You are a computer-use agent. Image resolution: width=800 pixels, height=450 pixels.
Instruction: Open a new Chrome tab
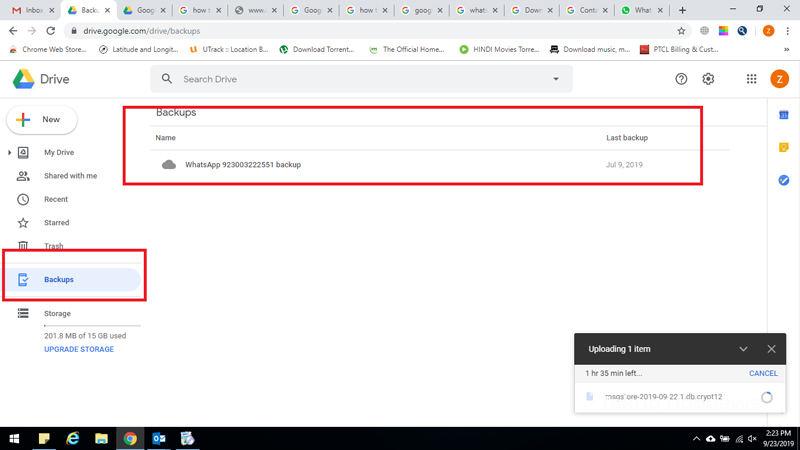click(682, 10)
